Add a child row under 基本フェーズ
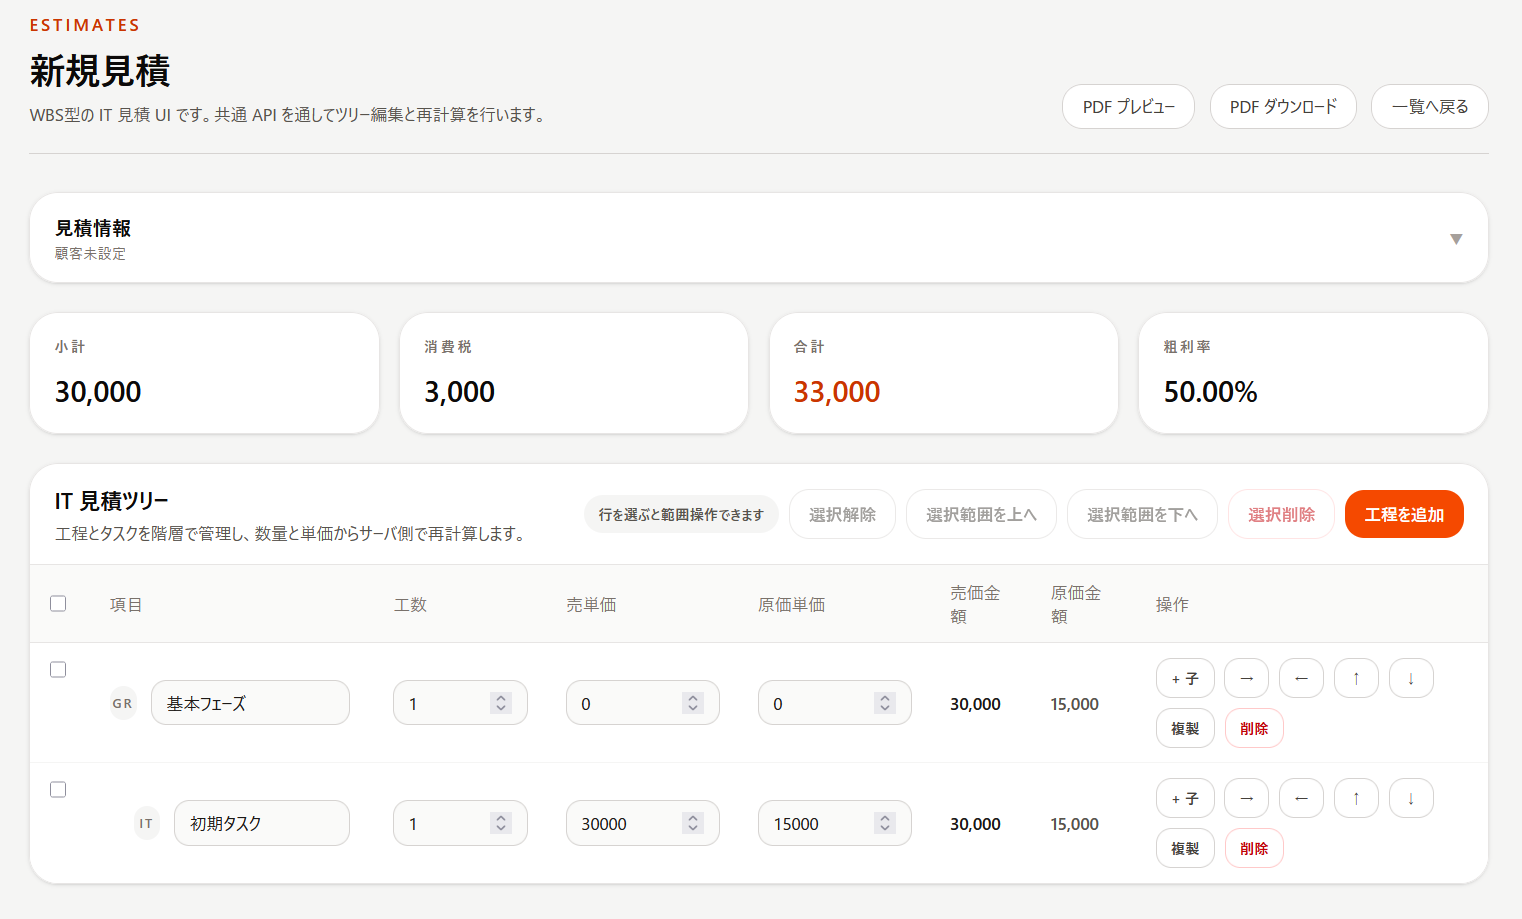The image size is (1522, 919). click(1185, 678)
